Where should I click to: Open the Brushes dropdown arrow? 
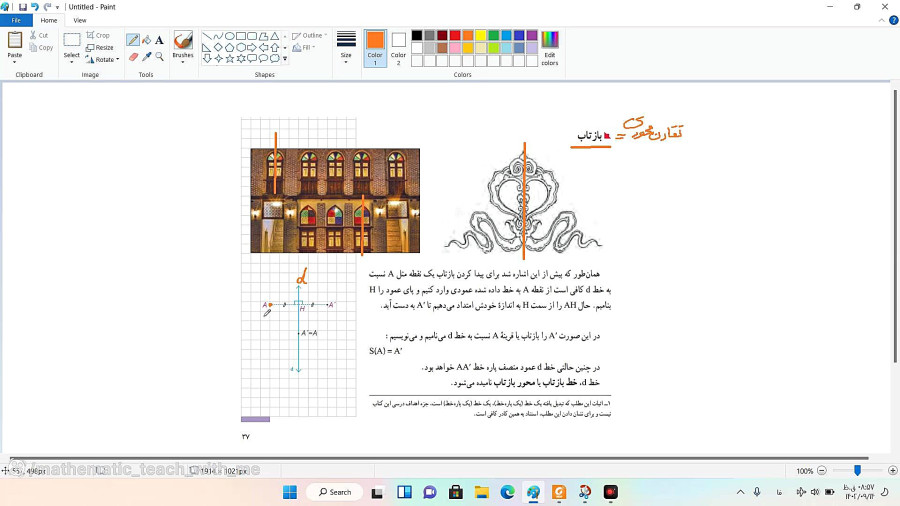point(183,61)
